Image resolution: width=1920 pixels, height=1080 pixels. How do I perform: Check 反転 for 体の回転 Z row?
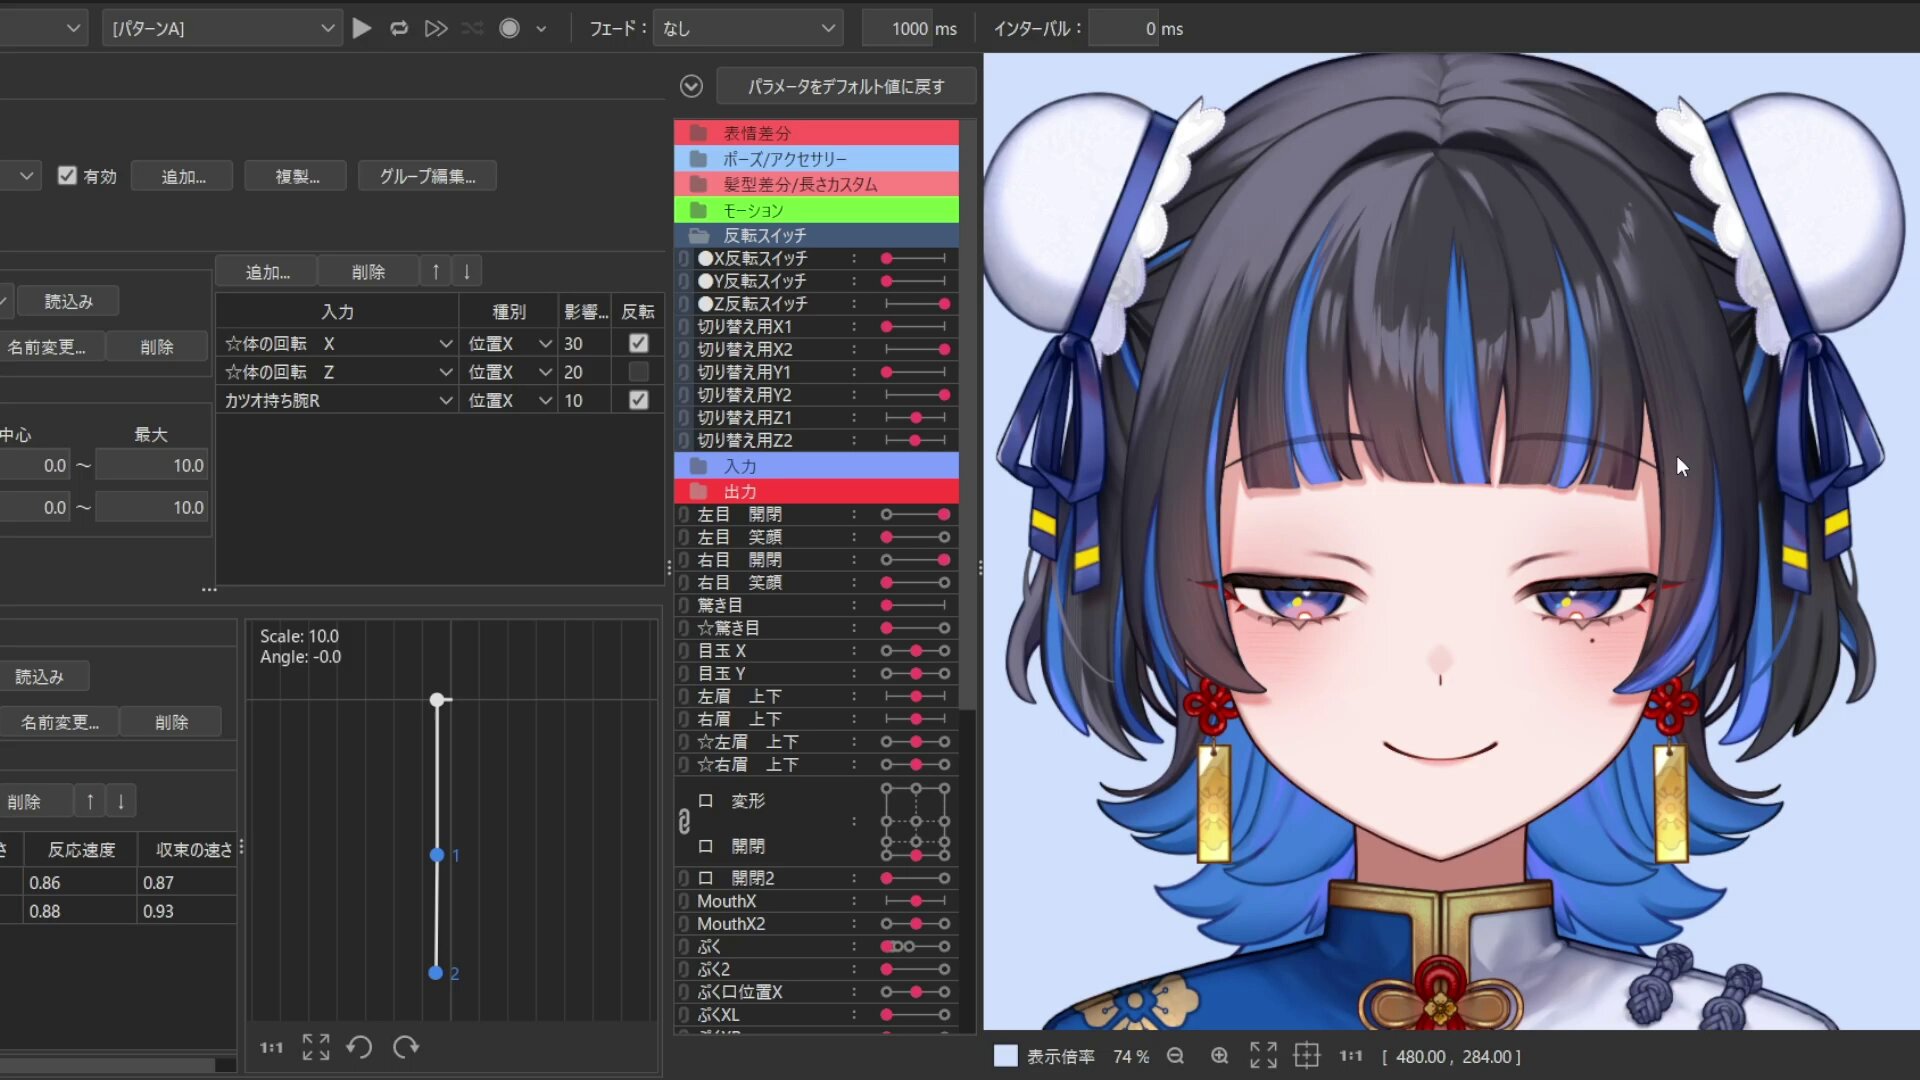click(638, 372)
